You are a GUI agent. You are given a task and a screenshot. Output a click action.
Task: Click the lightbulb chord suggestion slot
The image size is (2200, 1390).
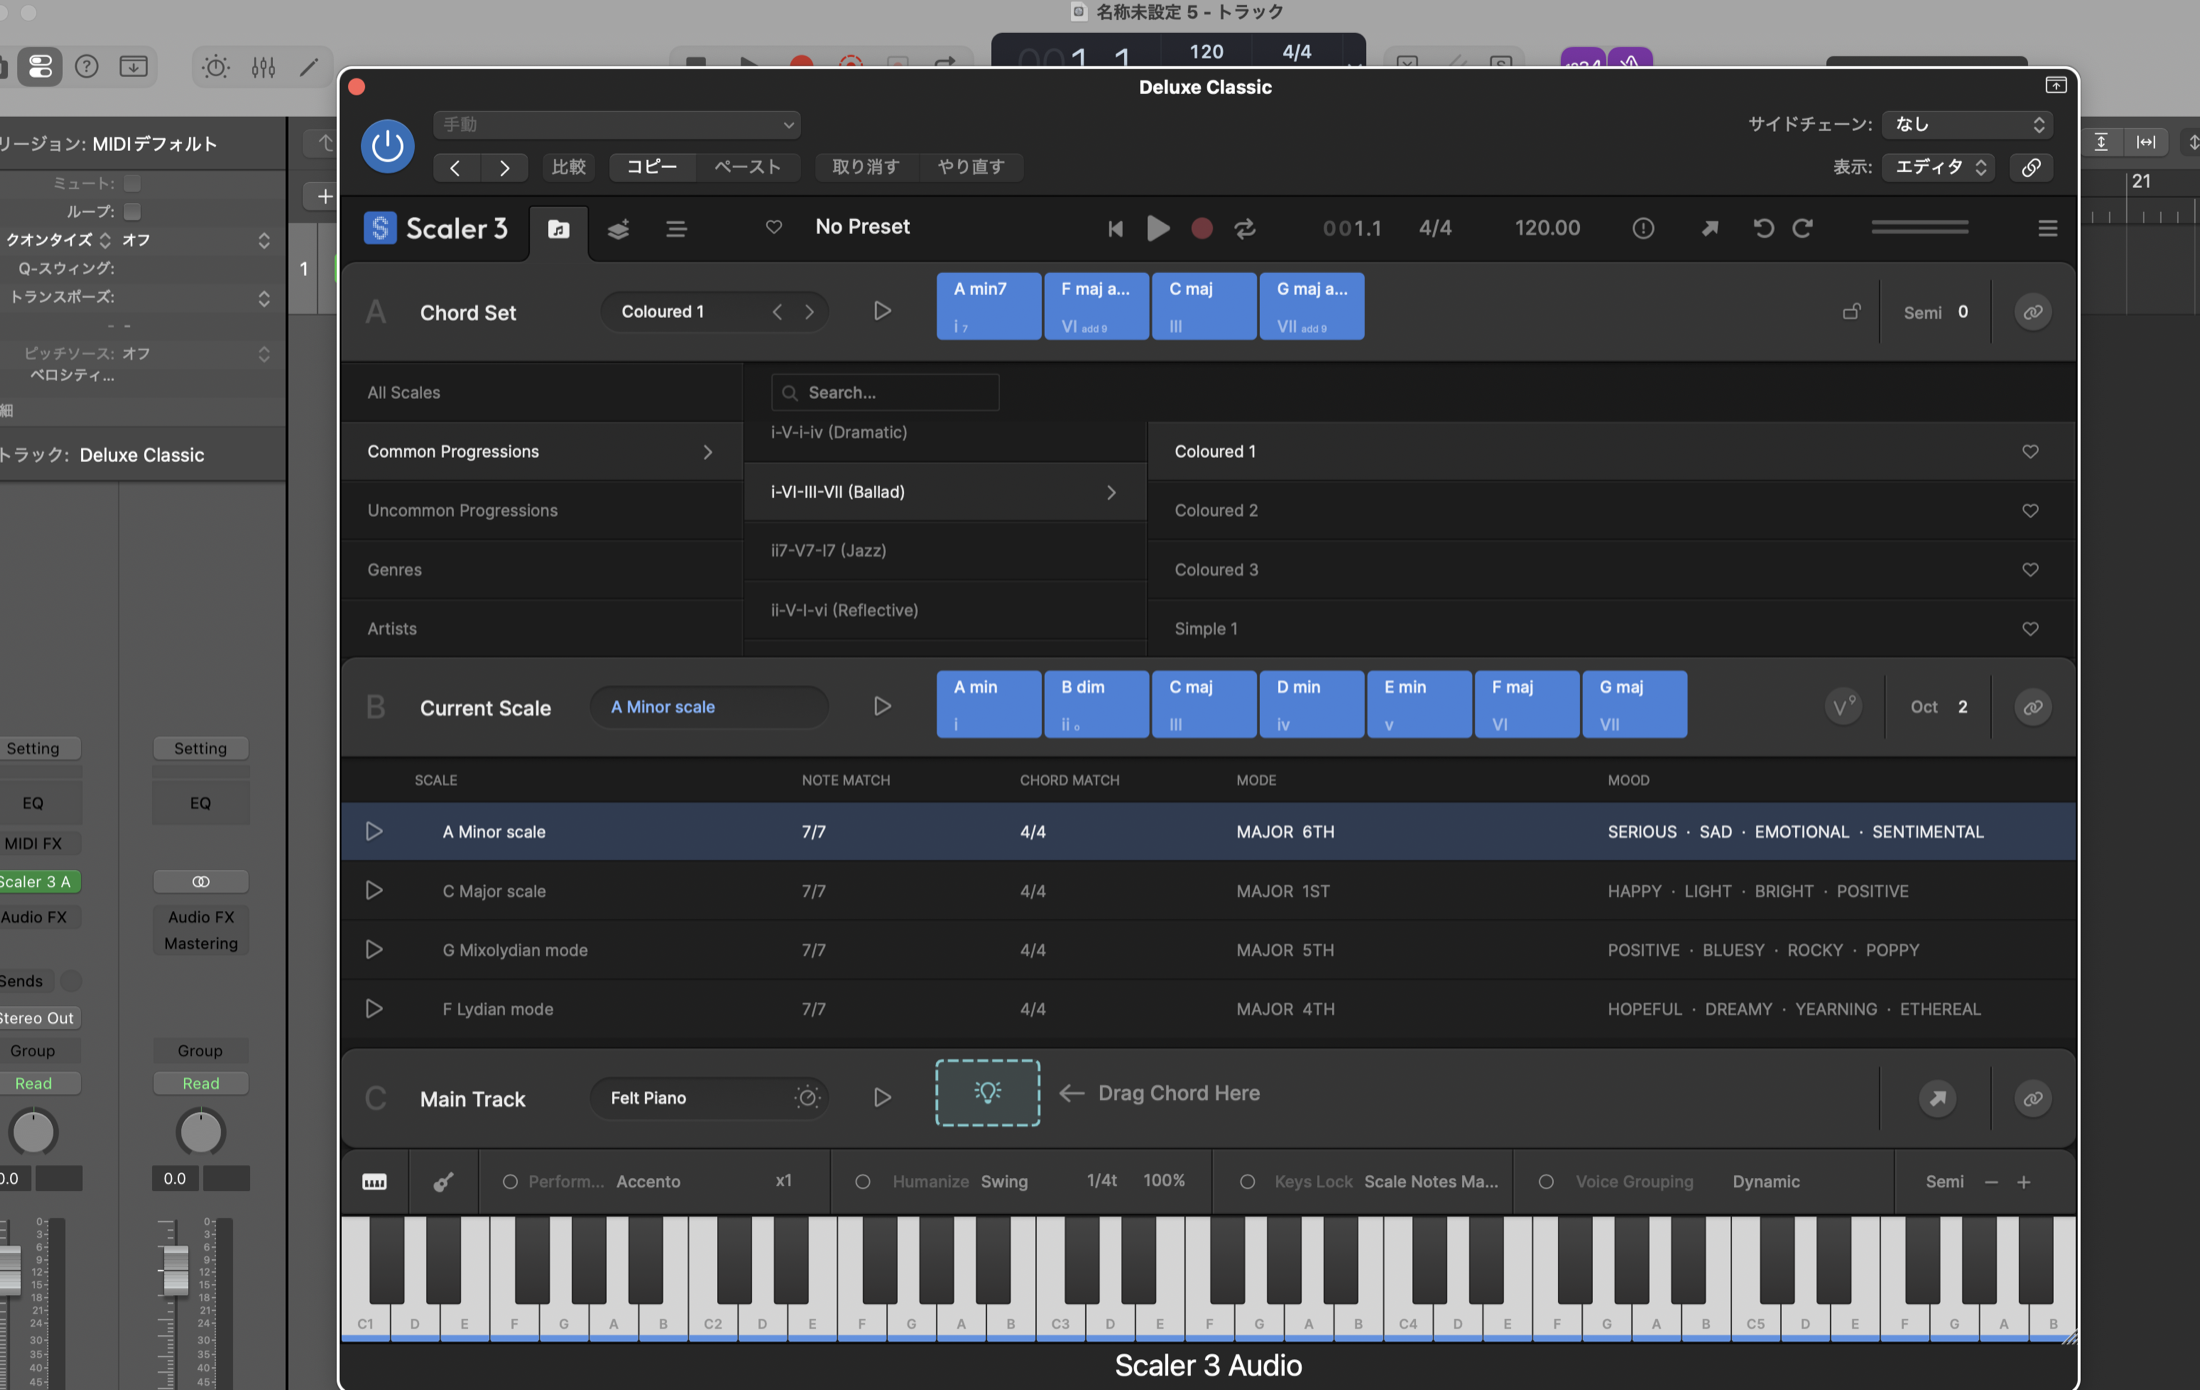987,1093
